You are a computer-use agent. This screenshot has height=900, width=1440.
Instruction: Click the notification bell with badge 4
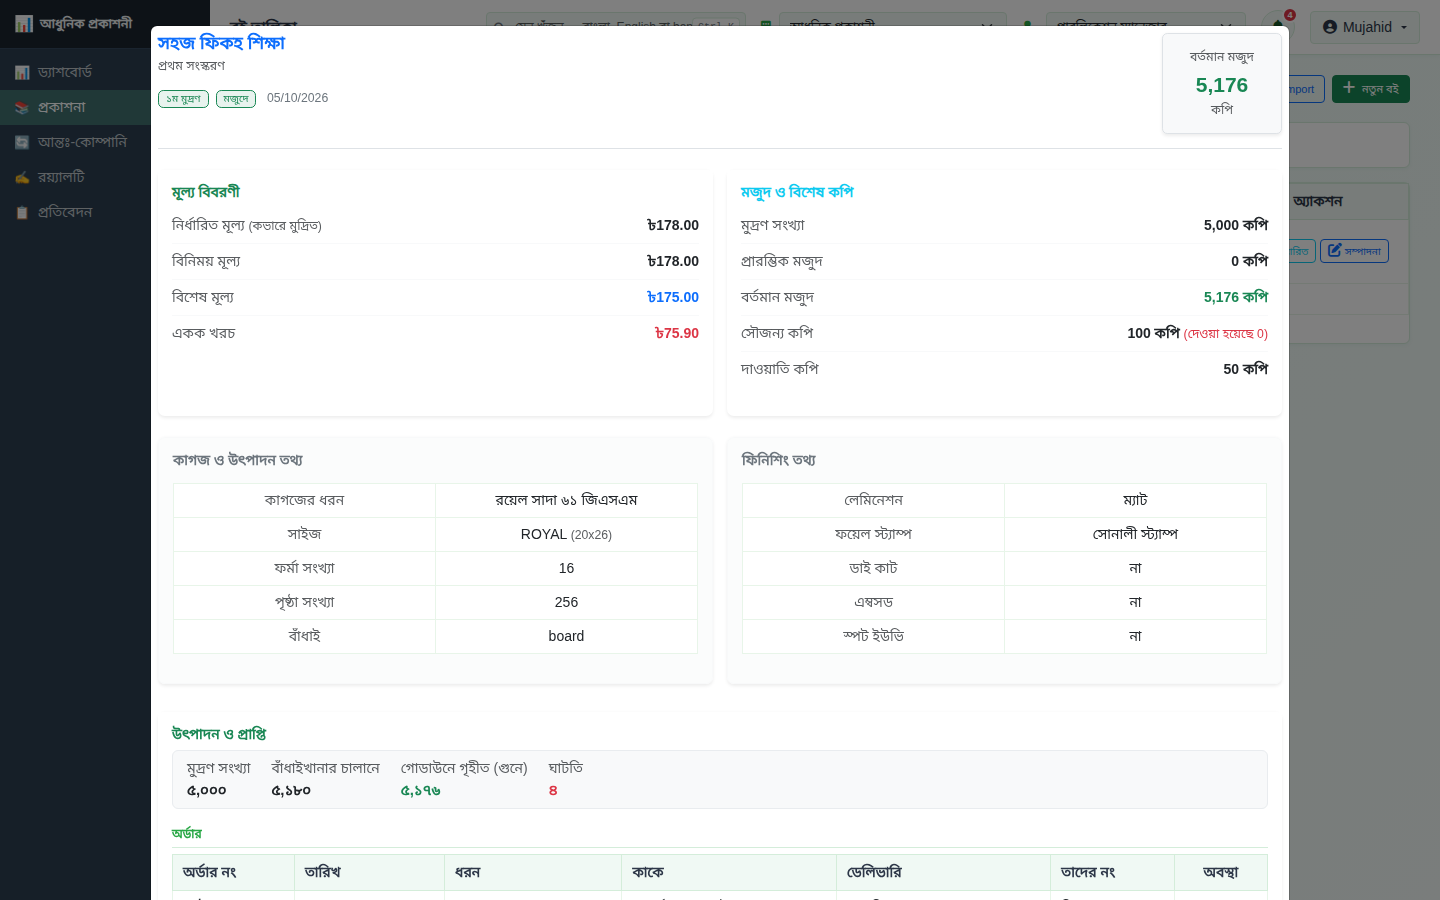(x=1279, y=24)
